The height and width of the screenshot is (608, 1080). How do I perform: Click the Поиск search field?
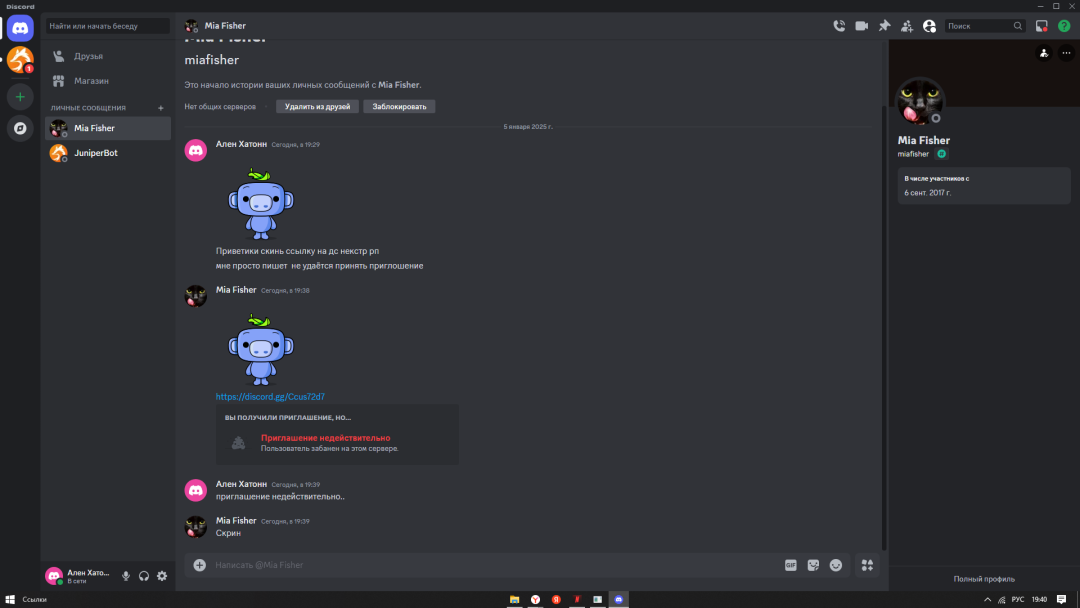[978, 26]
